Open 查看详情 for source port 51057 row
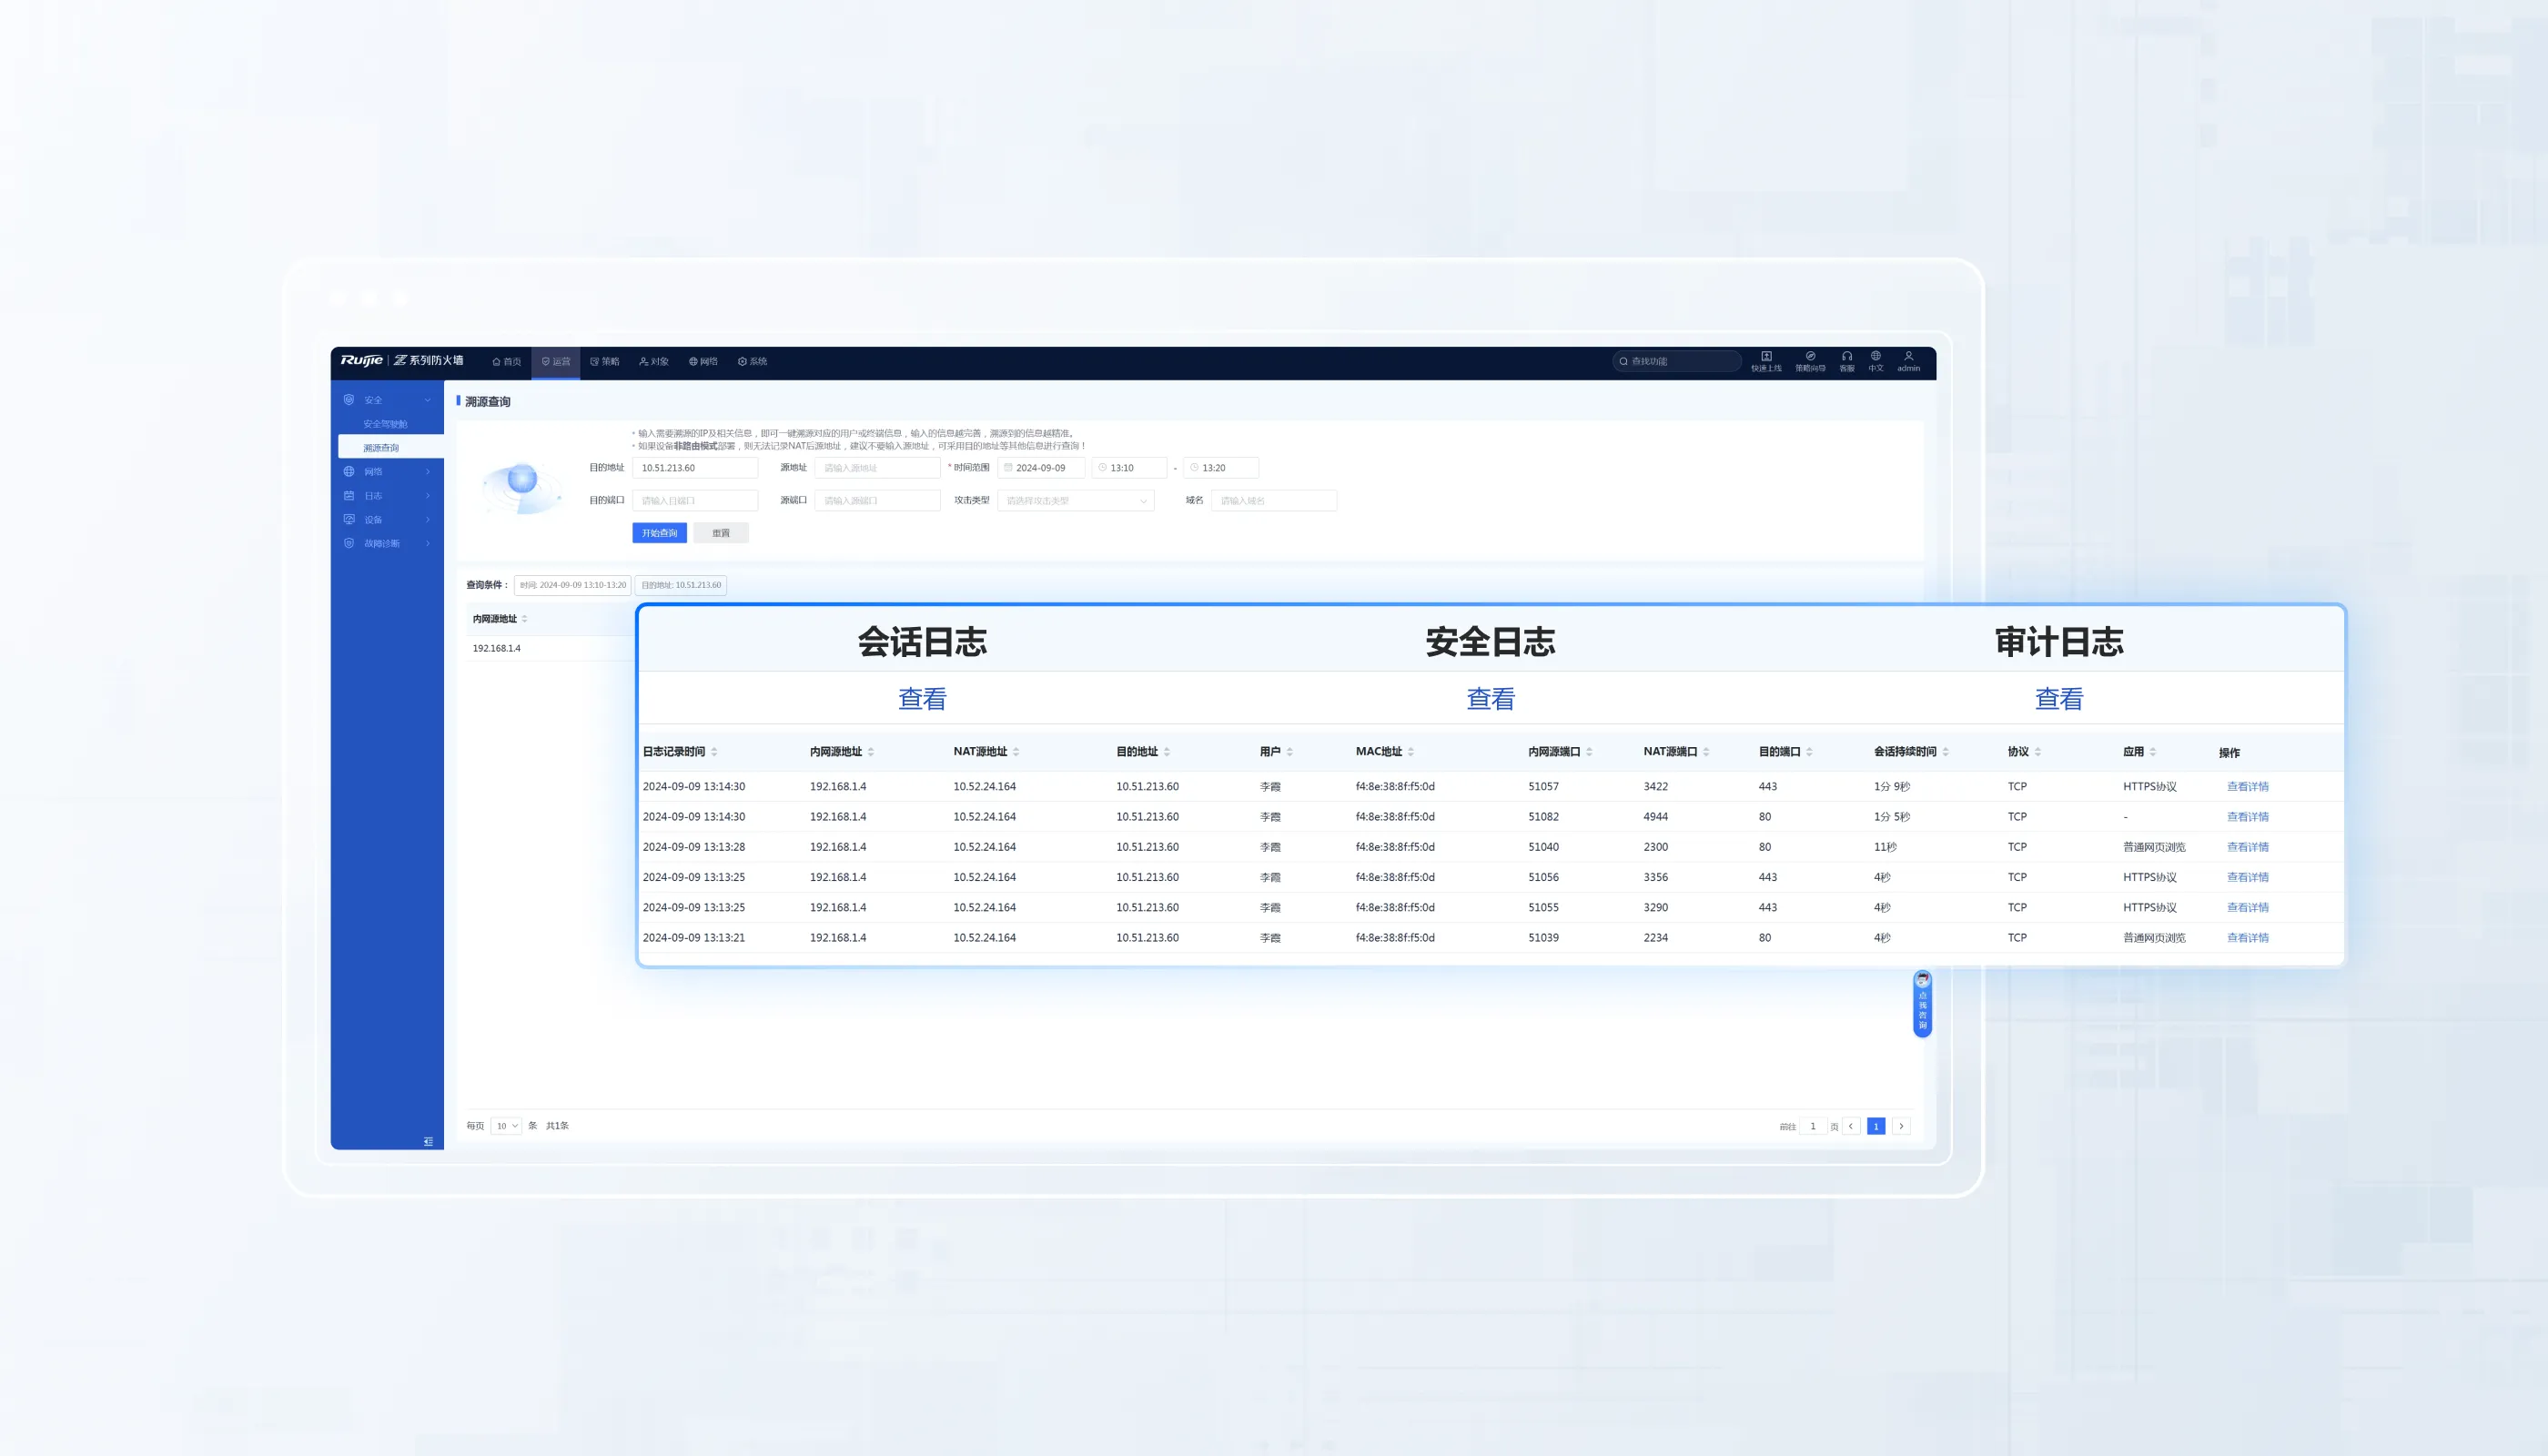Image resolution: width=2548 pixels, height=1456 pixels. click(2247, 787)
